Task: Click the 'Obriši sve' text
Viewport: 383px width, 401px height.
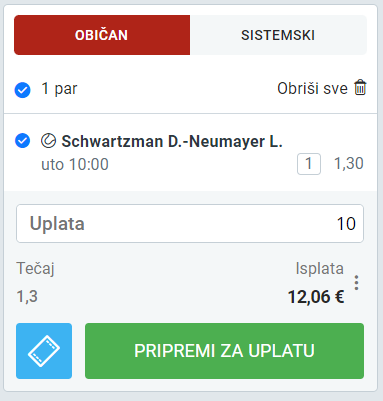Action: (x=312, y=89)
